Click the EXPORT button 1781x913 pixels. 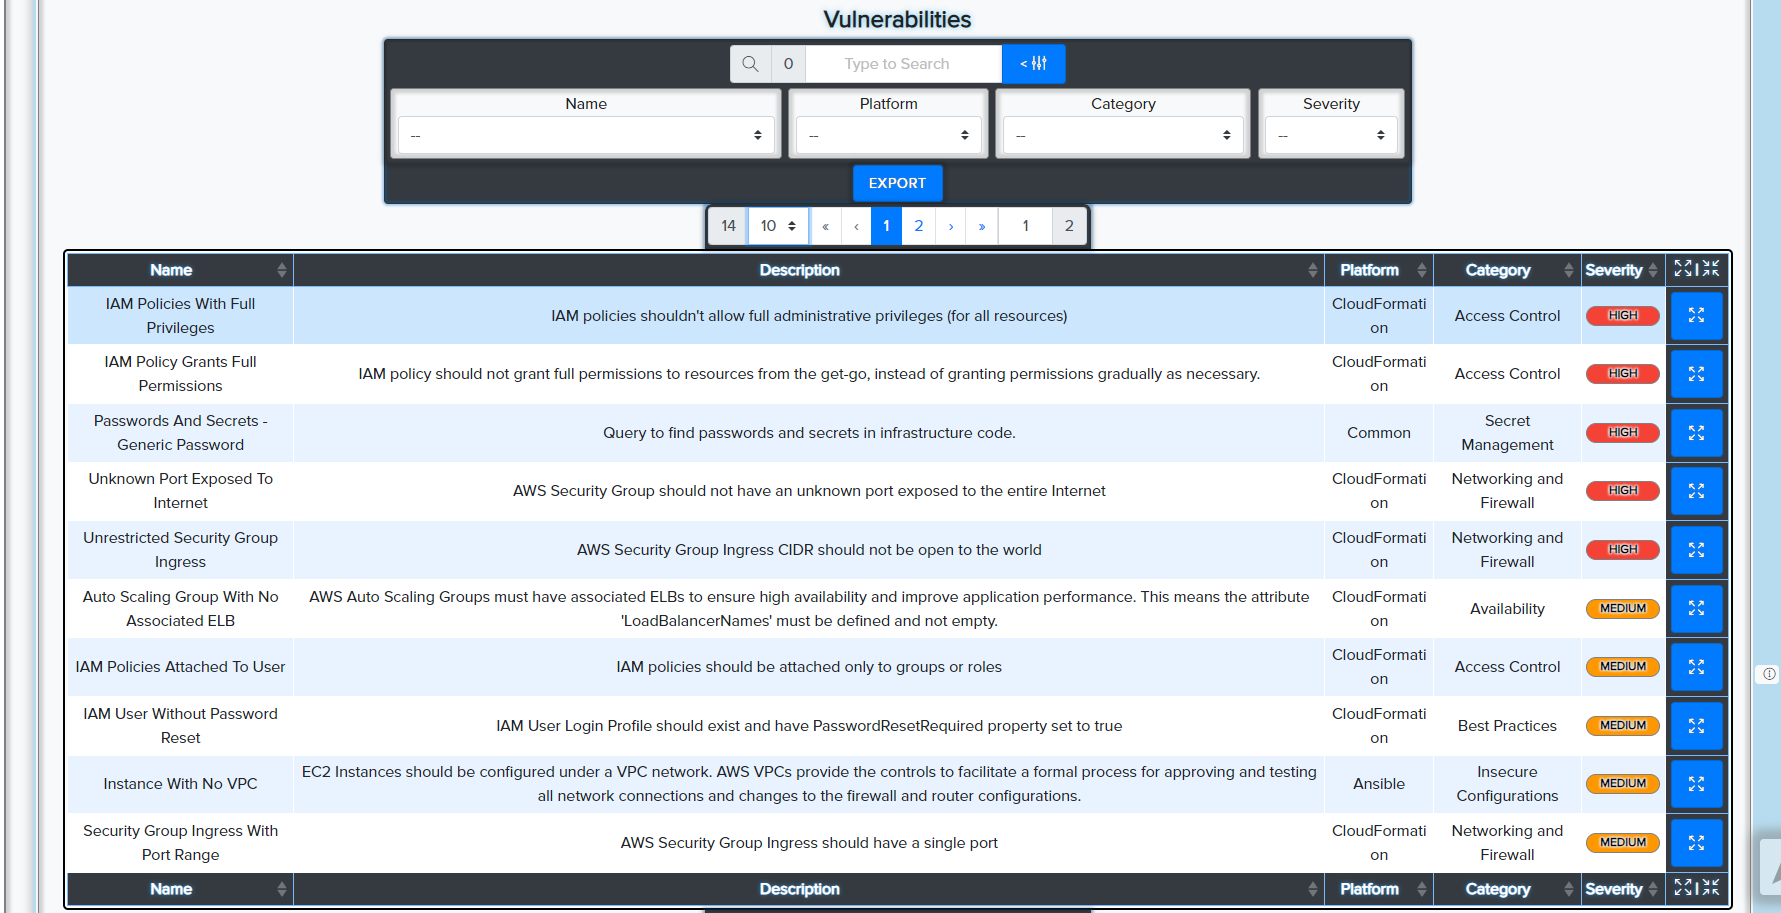[897, 183]
